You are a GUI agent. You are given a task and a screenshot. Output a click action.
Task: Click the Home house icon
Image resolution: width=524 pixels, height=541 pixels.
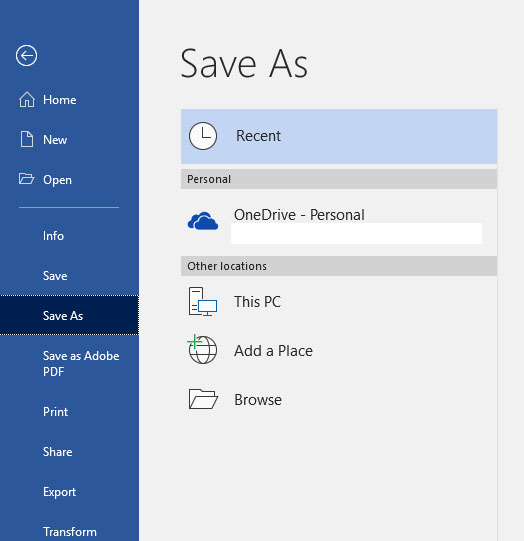27,100
